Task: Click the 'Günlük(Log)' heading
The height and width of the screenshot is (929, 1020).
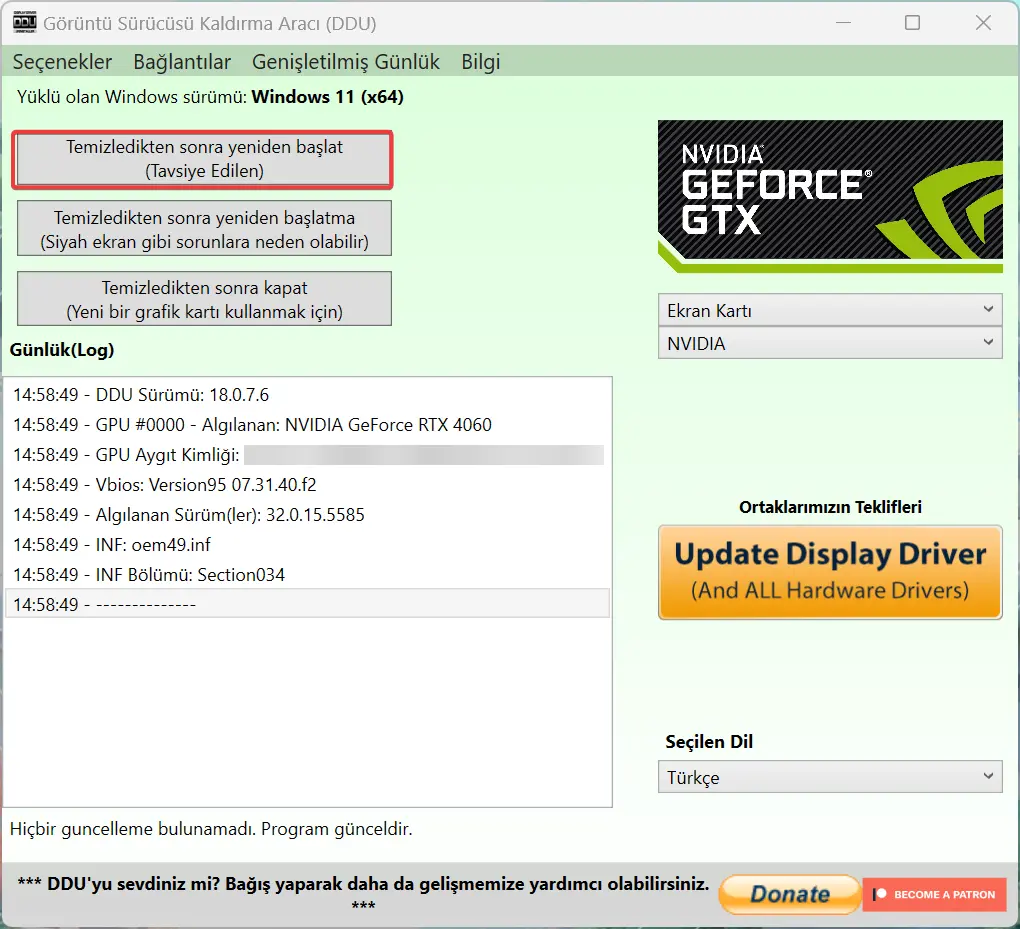Action: click(62, 350)
